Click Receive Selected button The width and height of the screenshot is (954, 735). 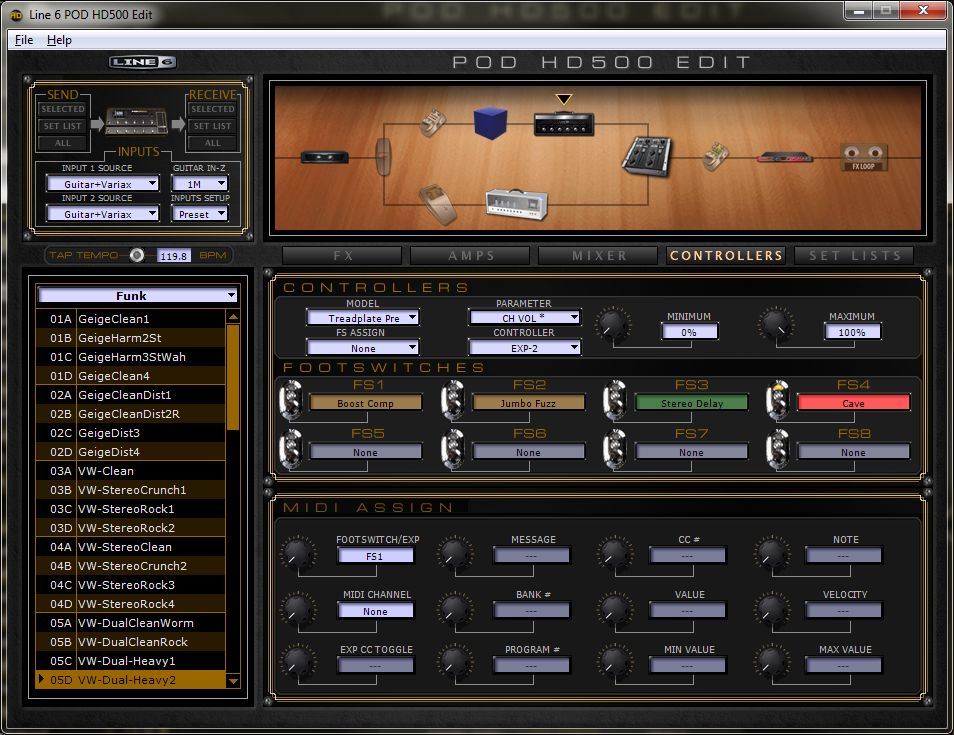pos(212,109)
